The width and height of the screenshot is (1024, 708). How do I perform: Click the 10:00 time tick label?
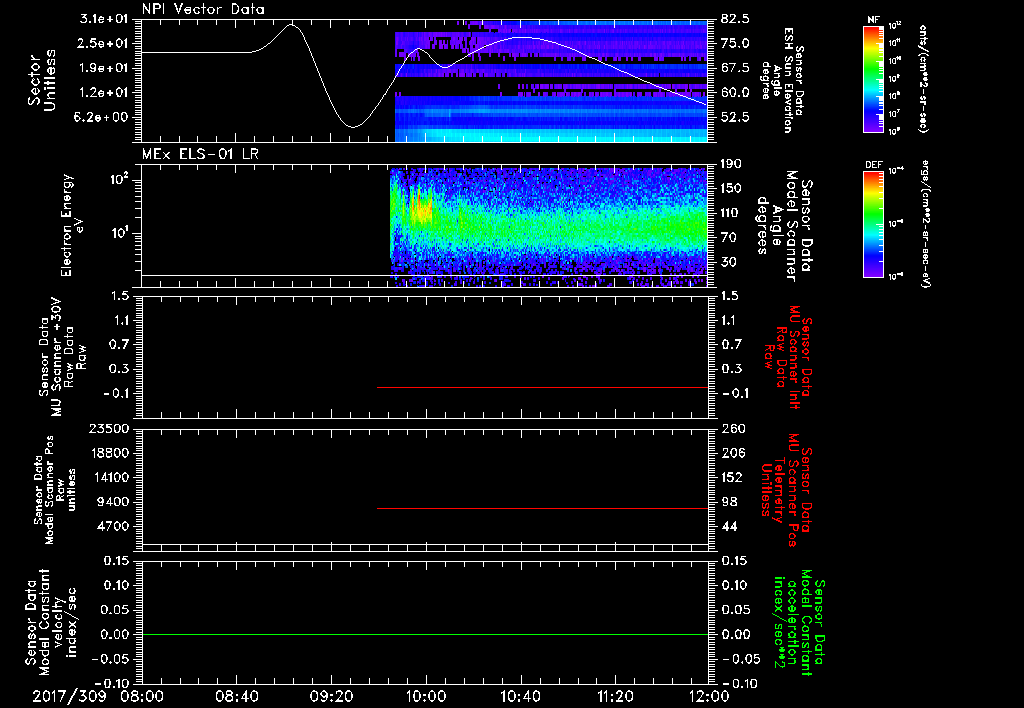(426, 696)
